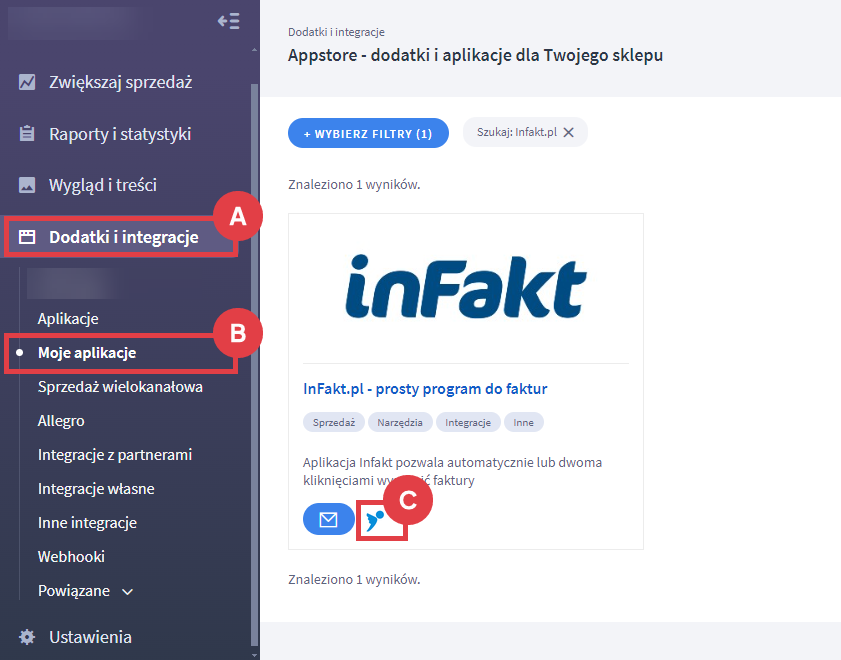Click the envelope contact button on the InFakt card
This screenshot has width=841, height=660.
[328, 519]
